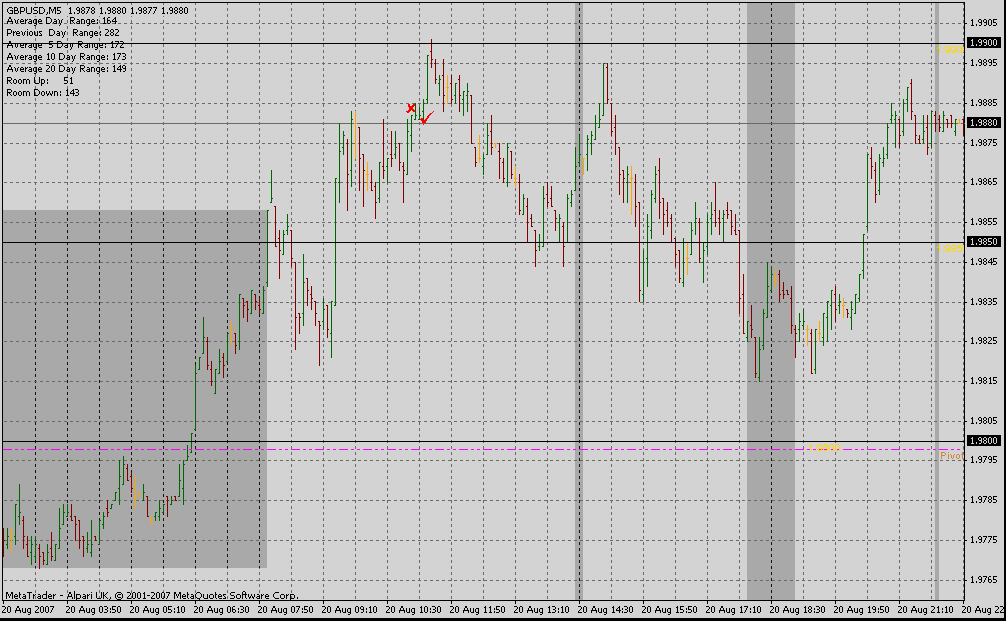Click the red X marker on chart
The width and height of the screenshot is (1006, 621).
click(x=410, y=108)
